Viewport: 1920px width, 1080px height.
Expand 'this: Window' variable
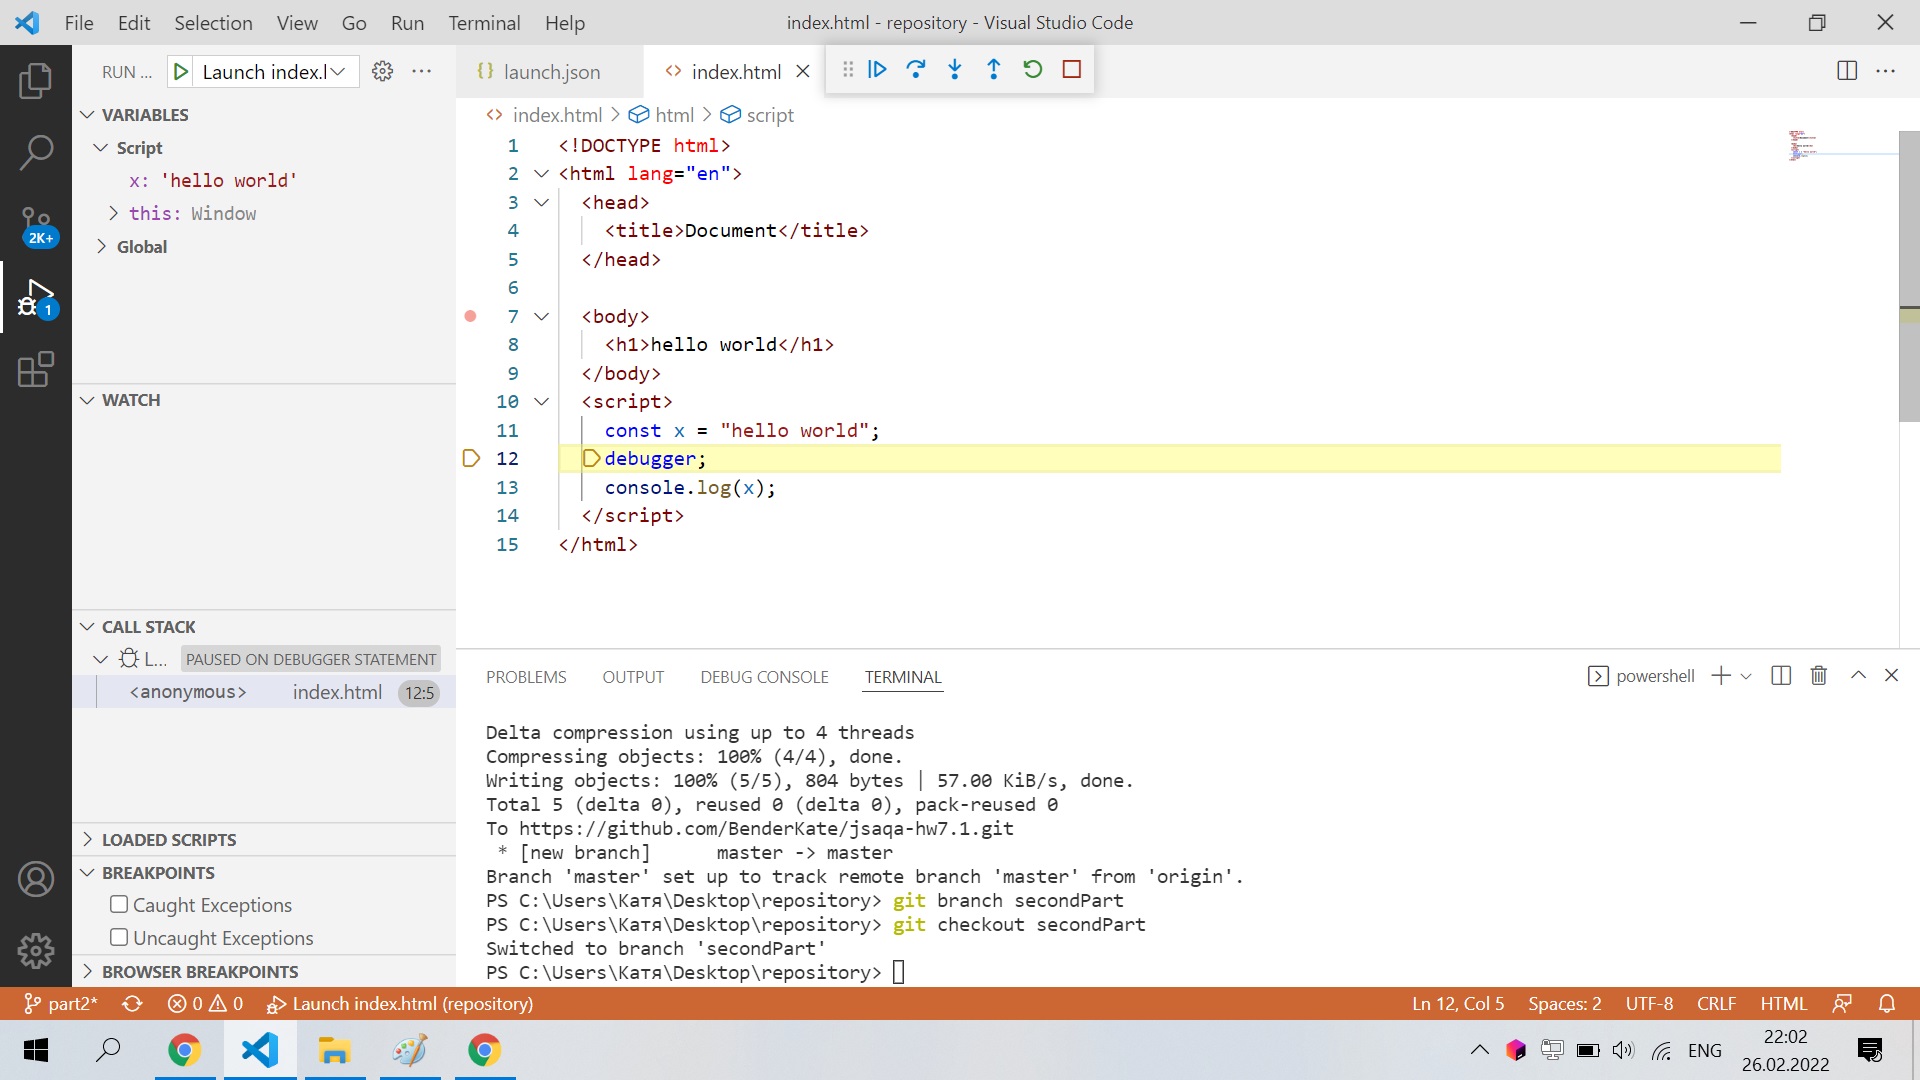[x=113, y=213]
